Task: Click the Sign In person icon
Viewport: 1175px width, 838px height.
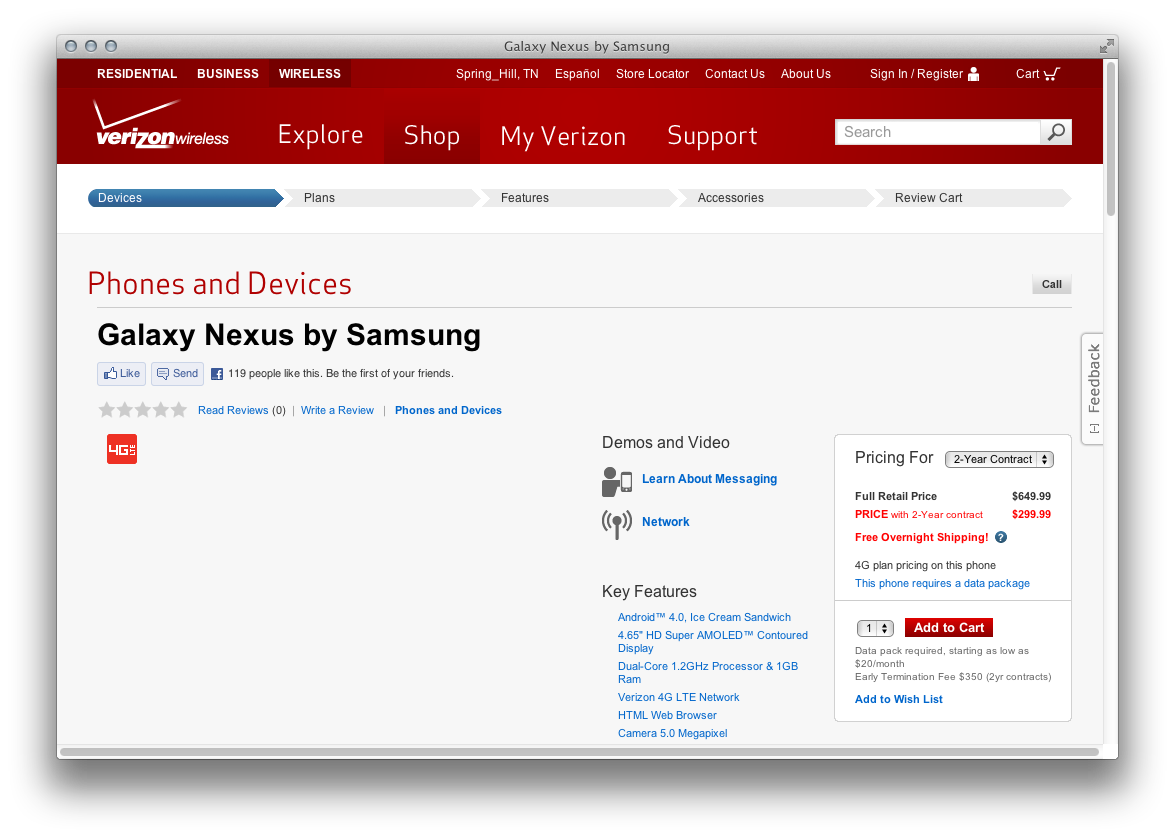Action: [973, 73]
